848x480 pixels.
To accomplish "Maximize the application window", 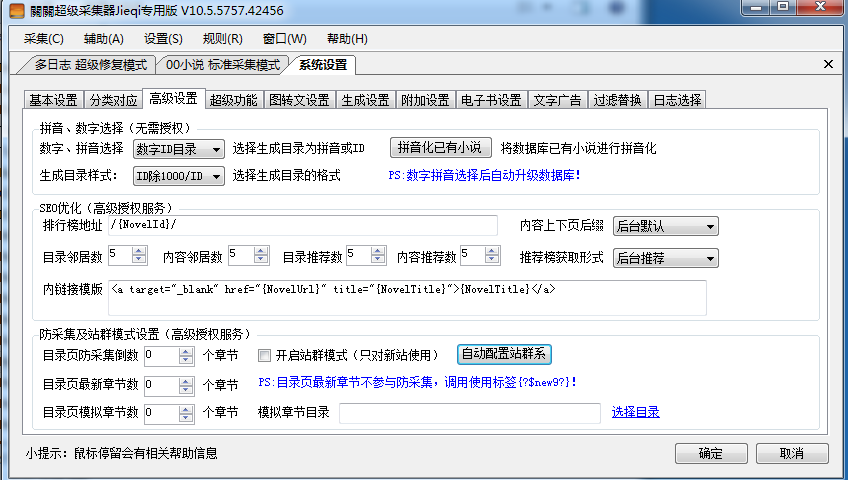I will pos(783,7).
